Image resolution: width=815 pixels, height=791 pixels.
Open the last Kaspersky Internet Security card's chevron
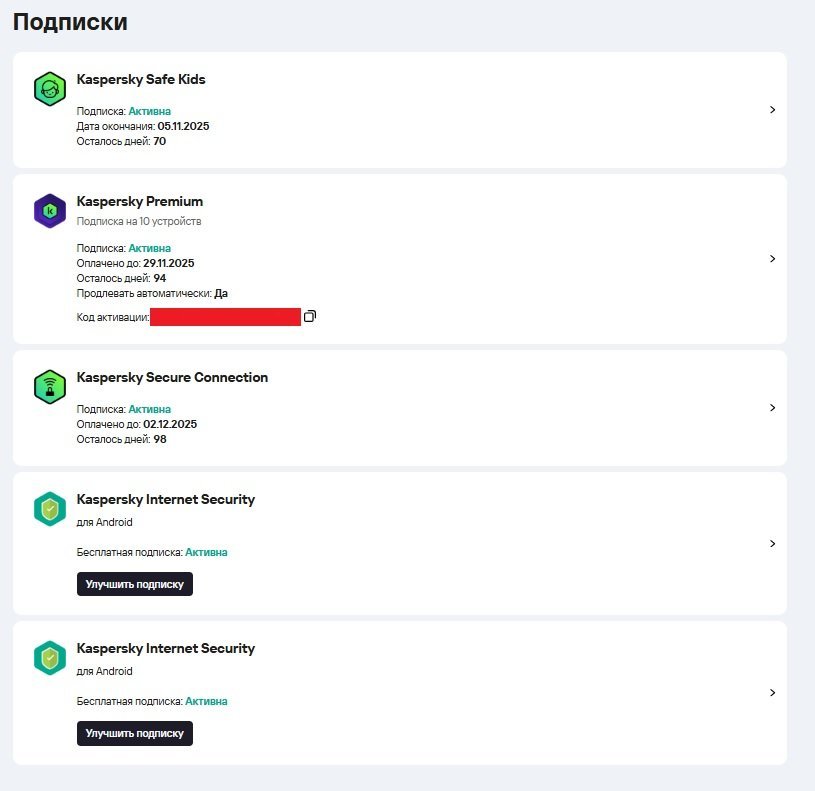click(772, 693)
